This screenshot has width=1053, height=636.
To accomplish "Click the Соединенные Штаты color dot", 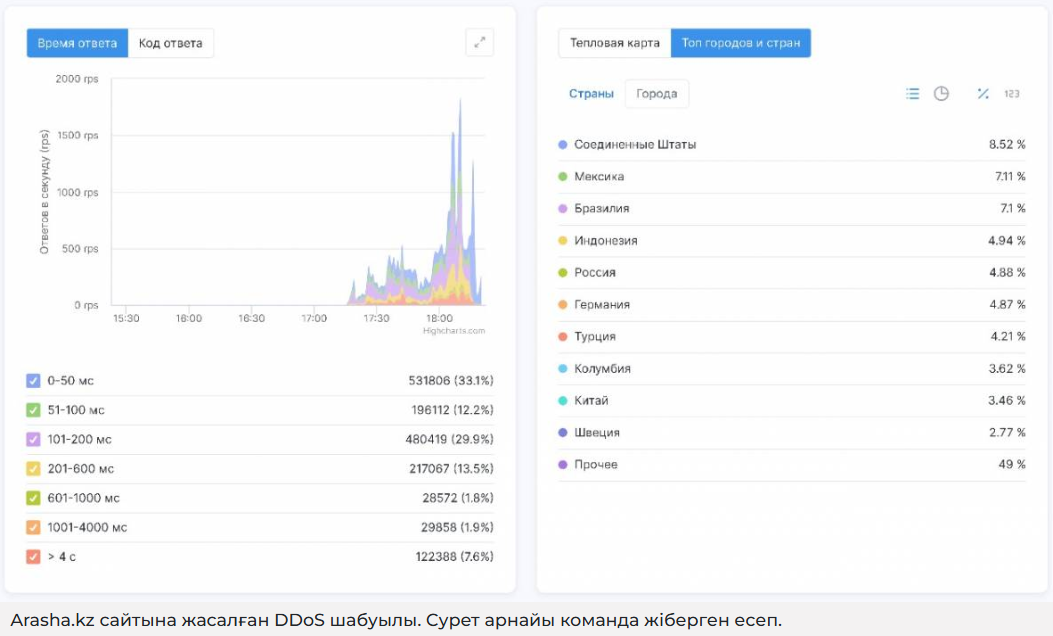I will pyautogui.click(x=563, y=145).
